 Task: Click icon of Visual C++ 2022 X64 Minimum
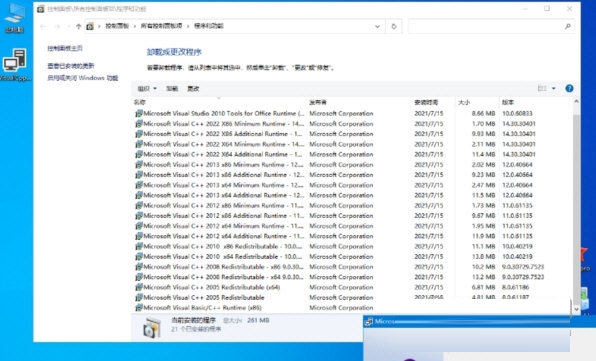(x=139, y=144)
